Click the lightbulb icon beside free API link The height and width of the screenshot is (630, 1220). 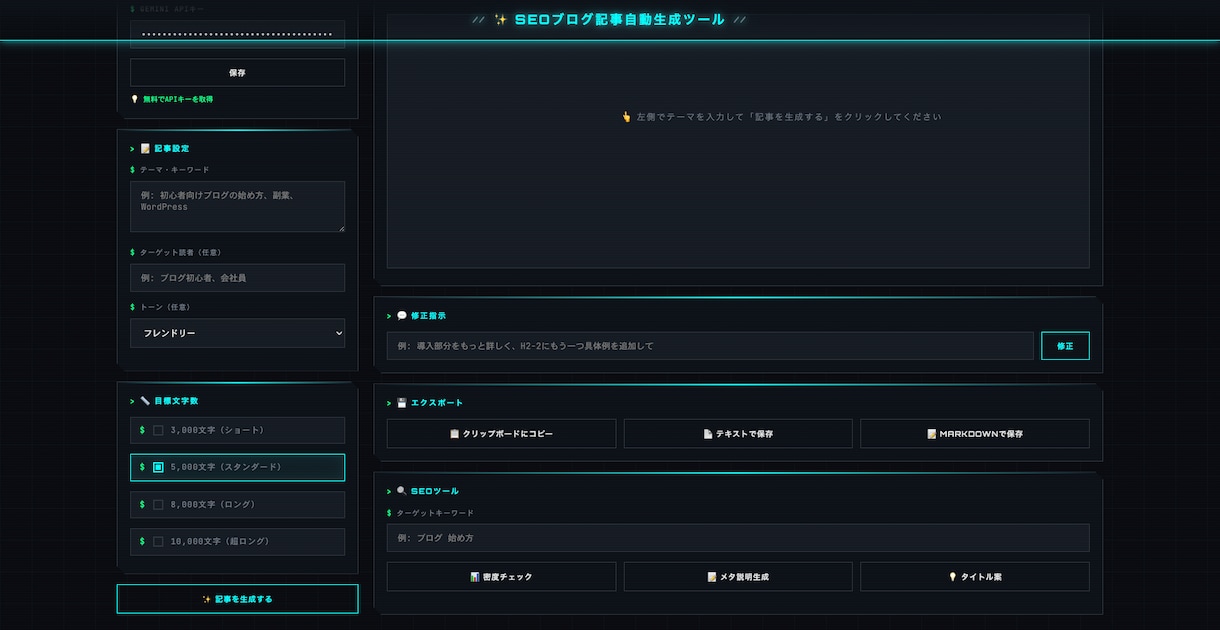coord(135,100)
